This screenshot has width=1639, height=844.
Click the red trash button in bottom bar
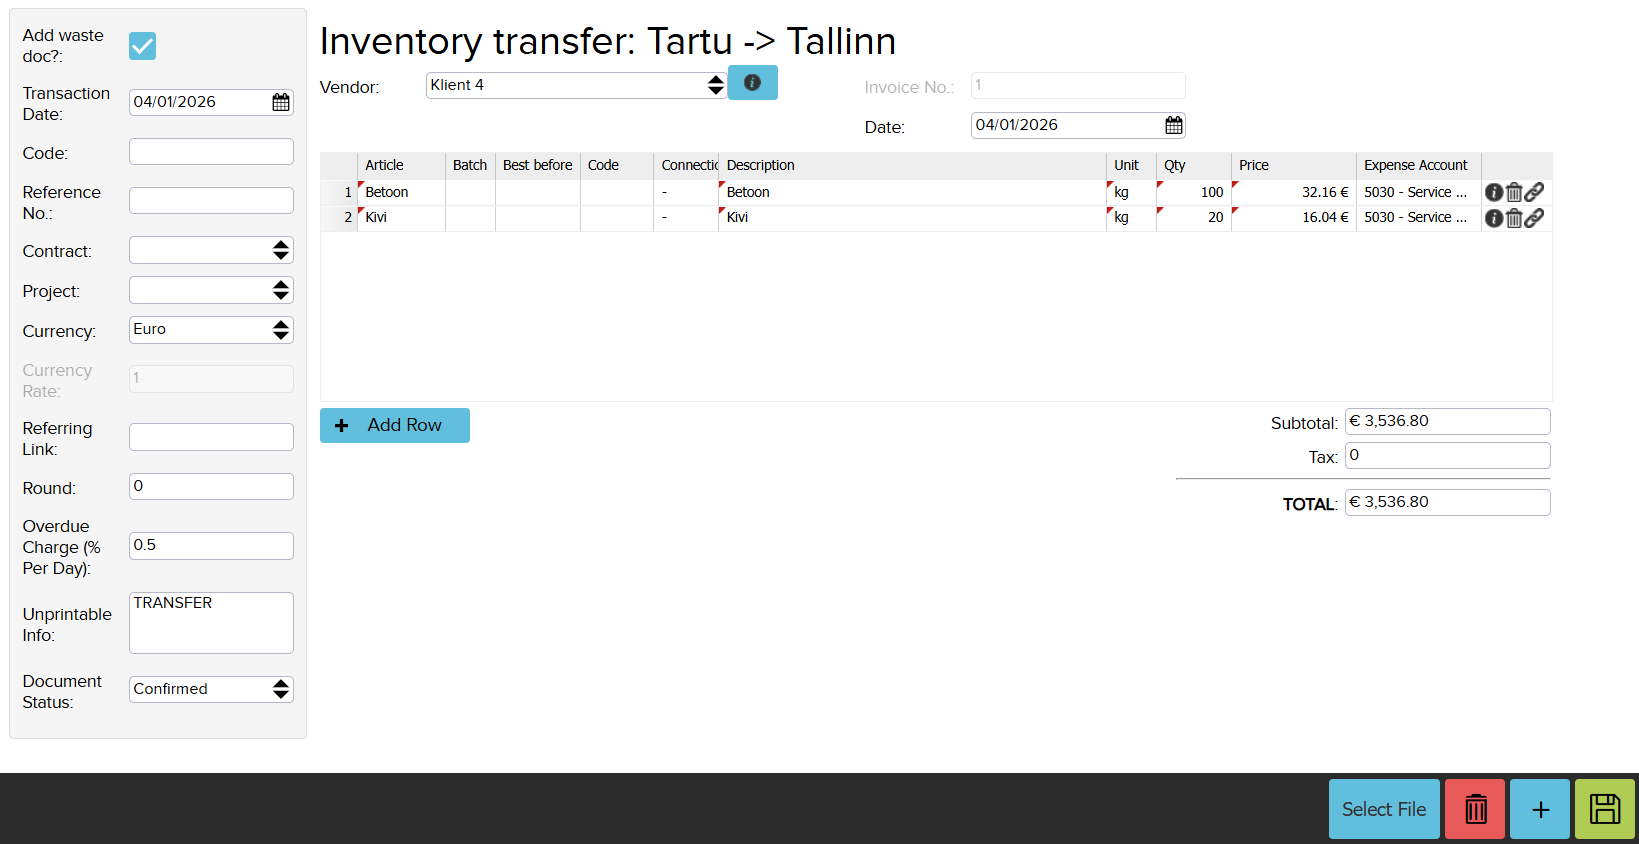click(x=1475, y=809)
